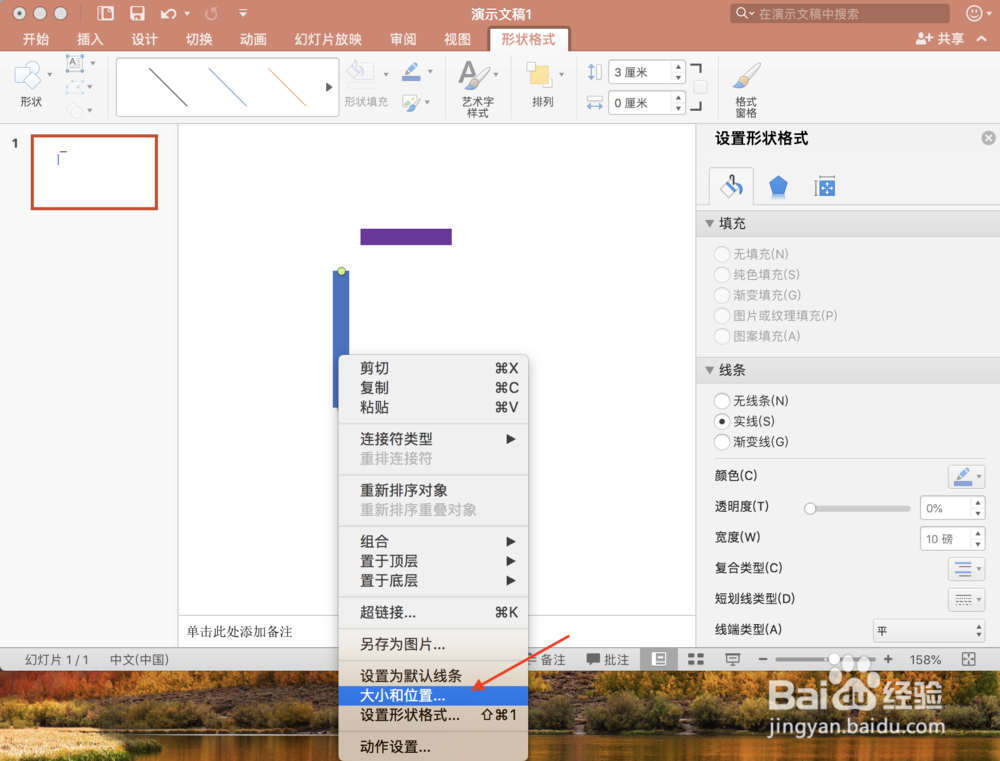1000x761 pixels.
Task: Toggle the sidebar layout icon in title bar
Action: [105, 13]
